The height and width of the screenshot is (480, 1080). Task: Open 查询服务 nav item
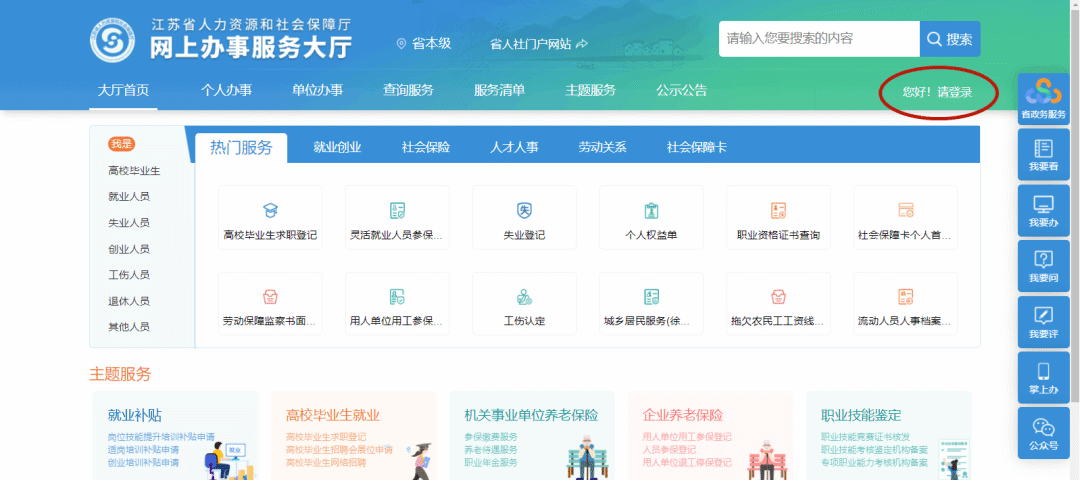(408, 90)
